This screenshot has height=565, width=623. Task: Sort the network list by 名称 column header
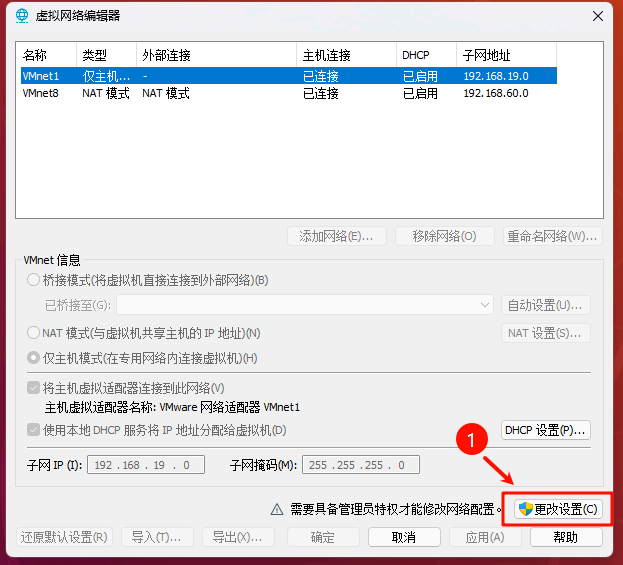(x=46, y=55)
